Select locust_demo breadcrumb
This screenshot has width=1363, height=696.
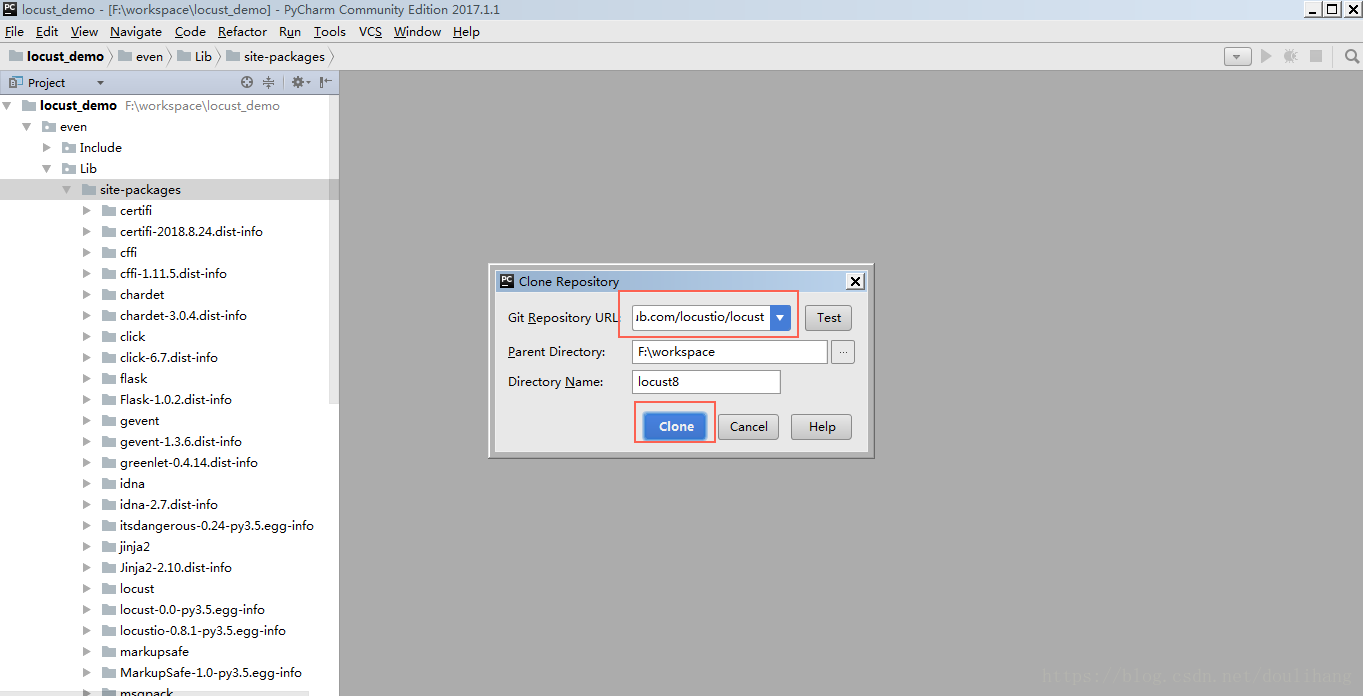(x=57, y=57)
